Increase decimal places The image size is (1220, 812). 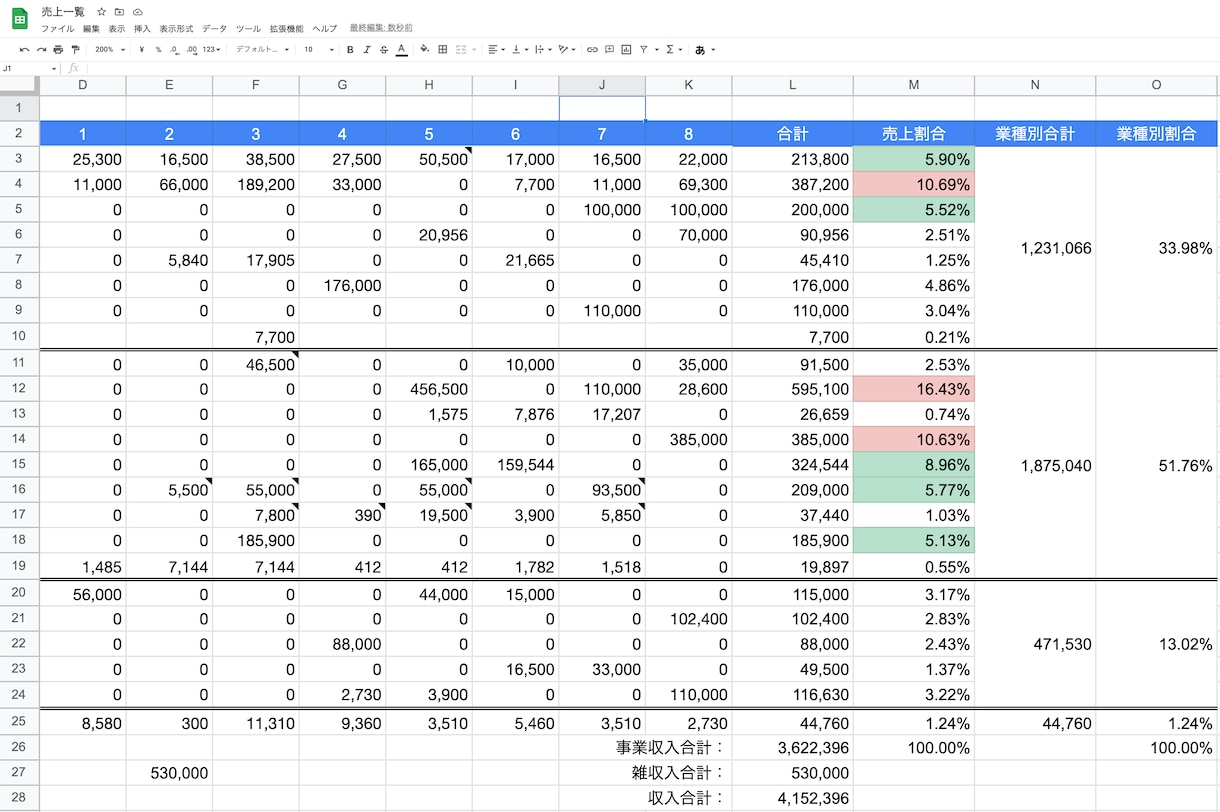click(191, 49)
